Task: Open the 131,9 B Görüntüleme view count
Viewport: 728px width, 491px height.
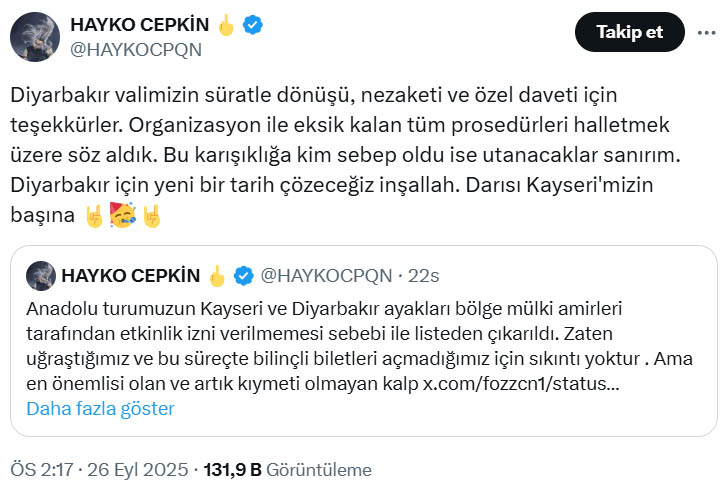Action: [x=287, y=470]
